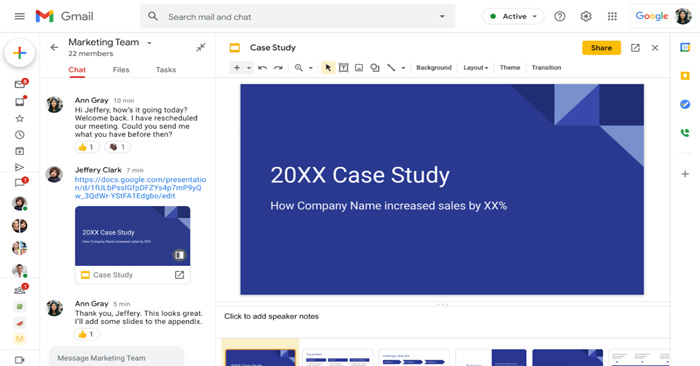Screen dimensions: 700x366
Task: Open Snoozed clock icon in sidebar
Action: pos(20,135)
